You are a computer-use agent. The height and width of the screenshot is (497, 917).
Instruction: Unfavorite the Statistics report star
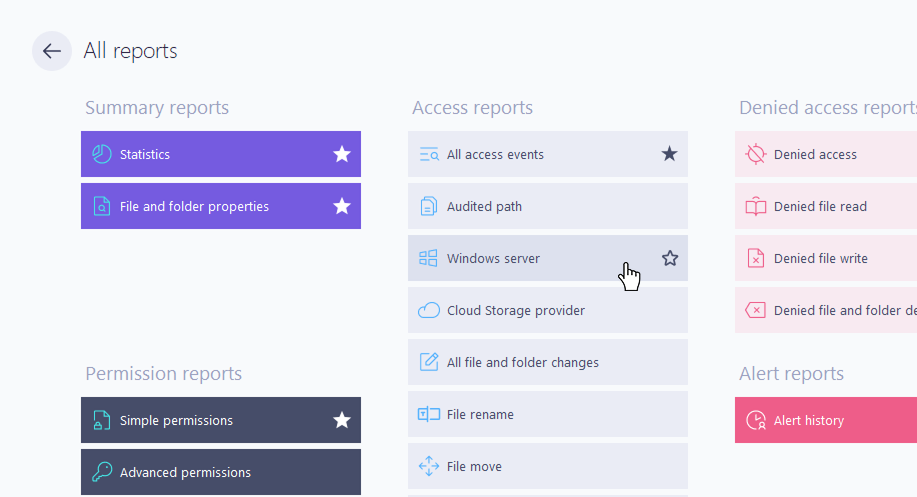tap(342, 154)
